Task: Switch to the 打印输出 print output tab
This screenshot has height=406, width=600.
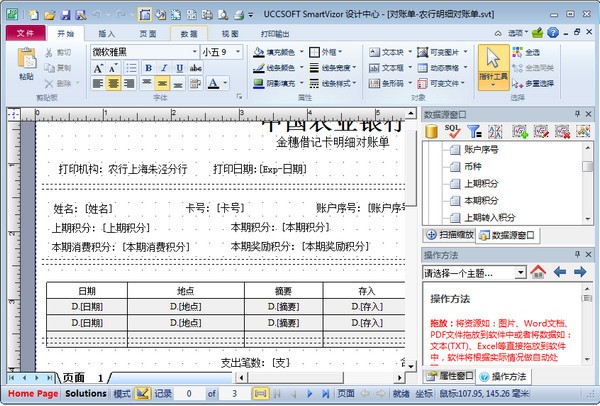Action: [275, 34]
